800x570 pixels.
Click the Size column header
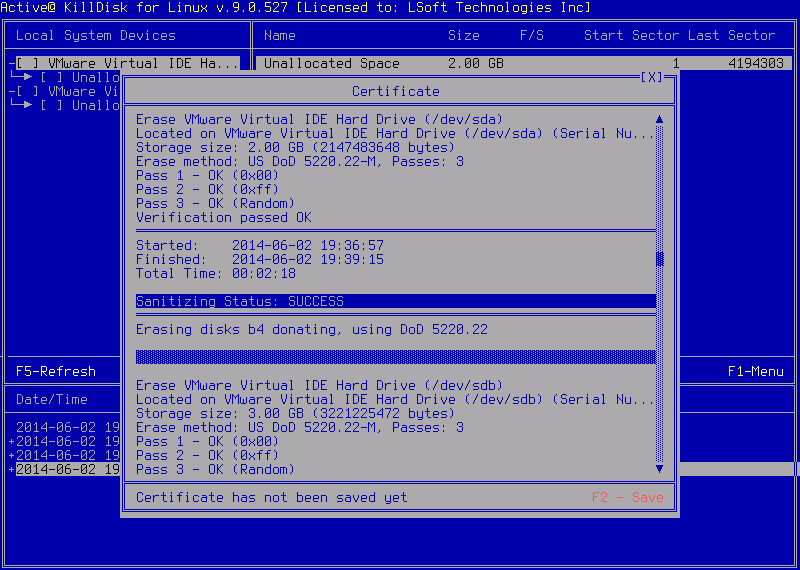pyautogui.click(x=464, y=35)
